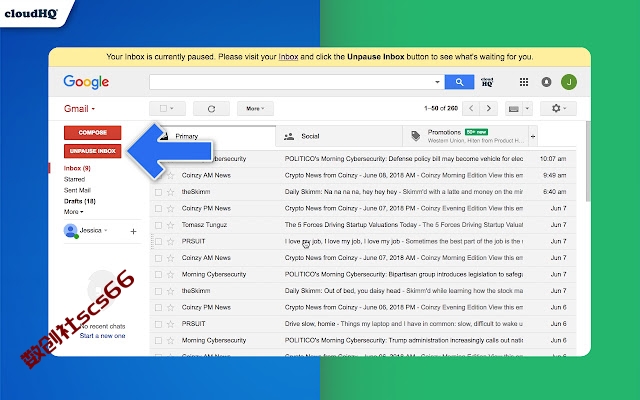The width and height of the screenshot is (640, 400).
Task: Click the inbox vertical scrollbar
Action: [588, 161]
